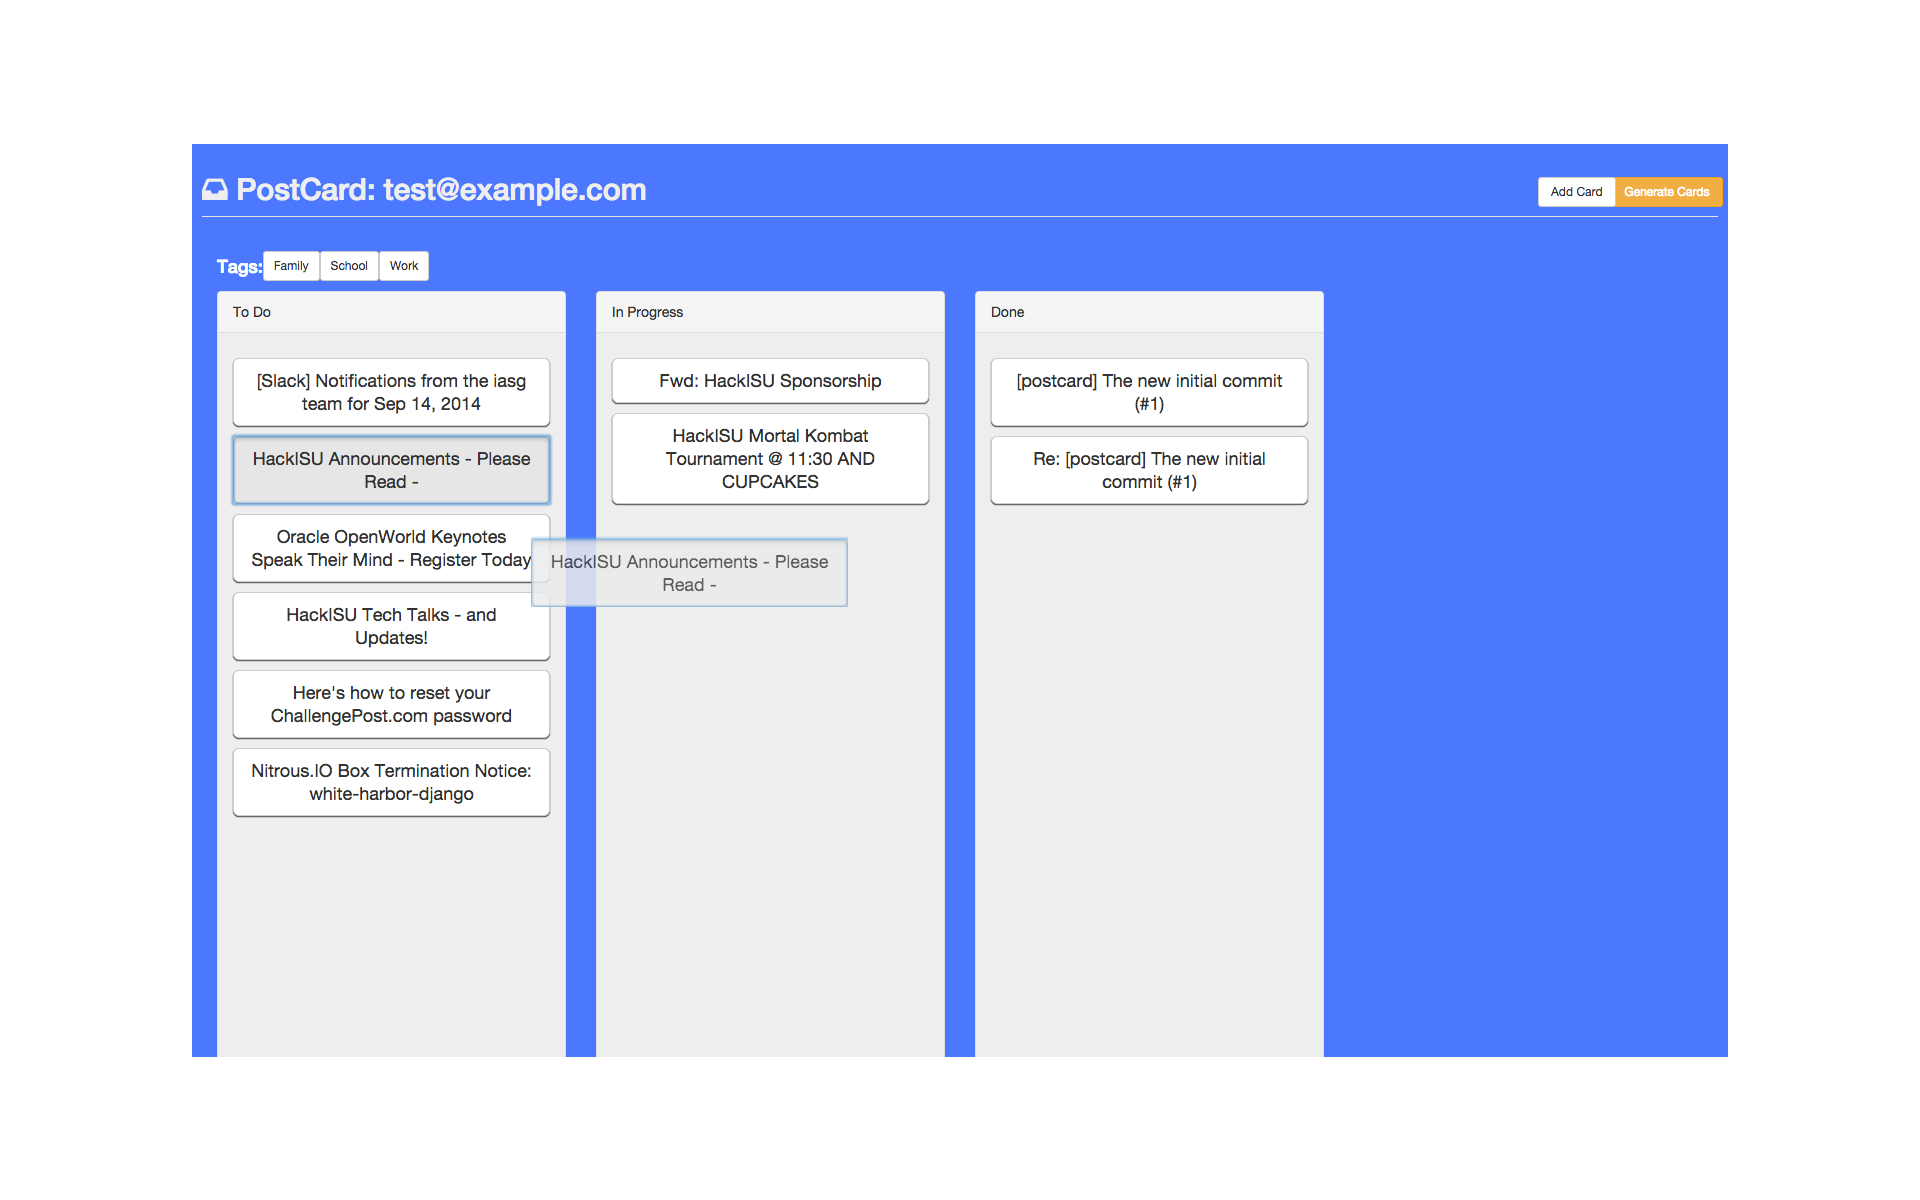The width and height of the screenshot is (1920, 1200).
Task: Click the Generate Cards button
Action: click(x=1666, y=192)
